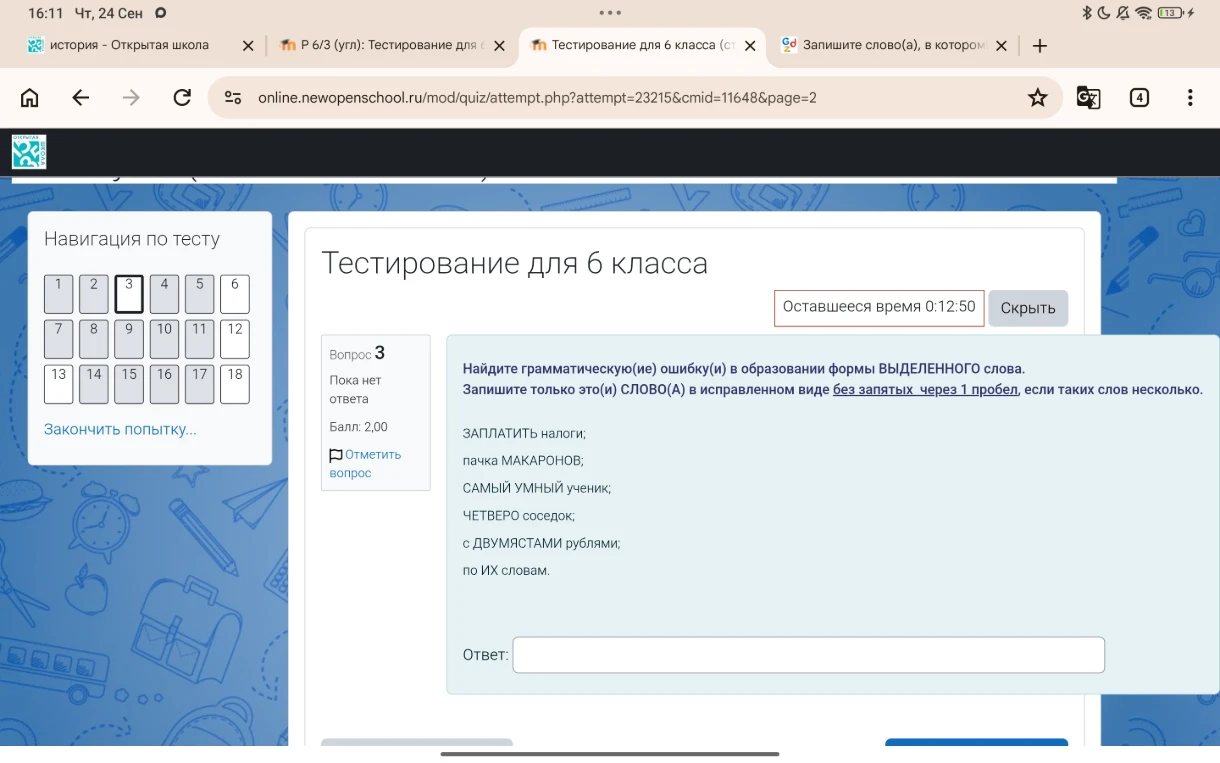This screenshot has width=1220, height=763.
Task: Click the text 'ЗАПЛАТИТЬ налоги;'
Action: [524, 434]
